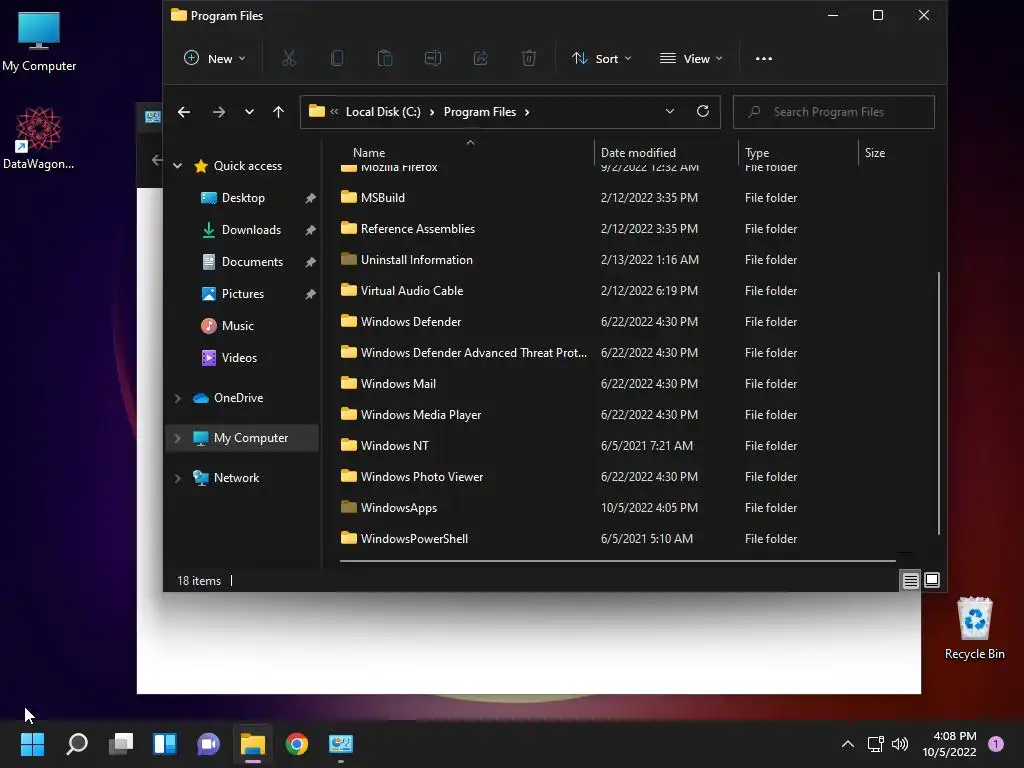
Task: Select the Virtual Audio Cable folder
Action: pos(411,291)
